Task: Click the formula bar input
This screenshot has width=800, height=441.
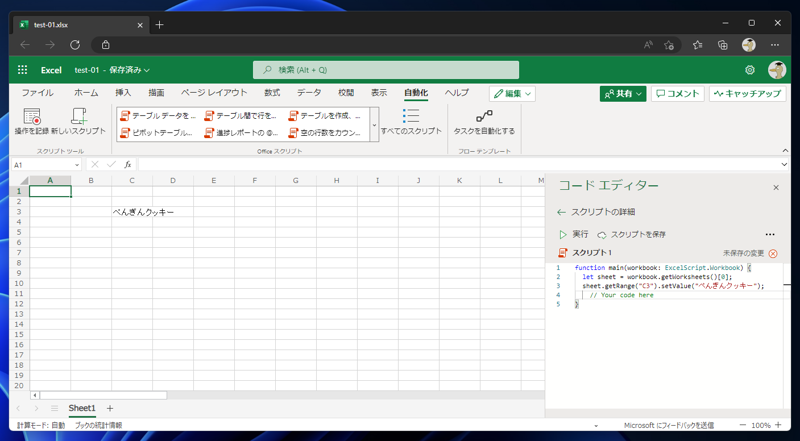Action: 458,164
